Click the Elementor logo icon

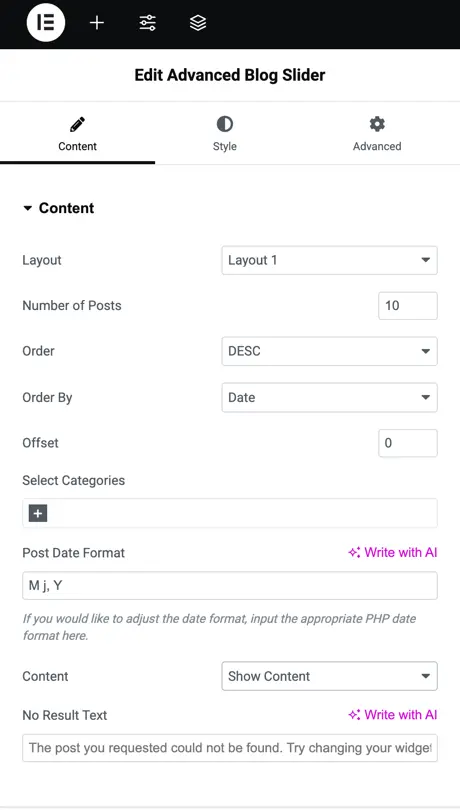click(x=45, y=23)
